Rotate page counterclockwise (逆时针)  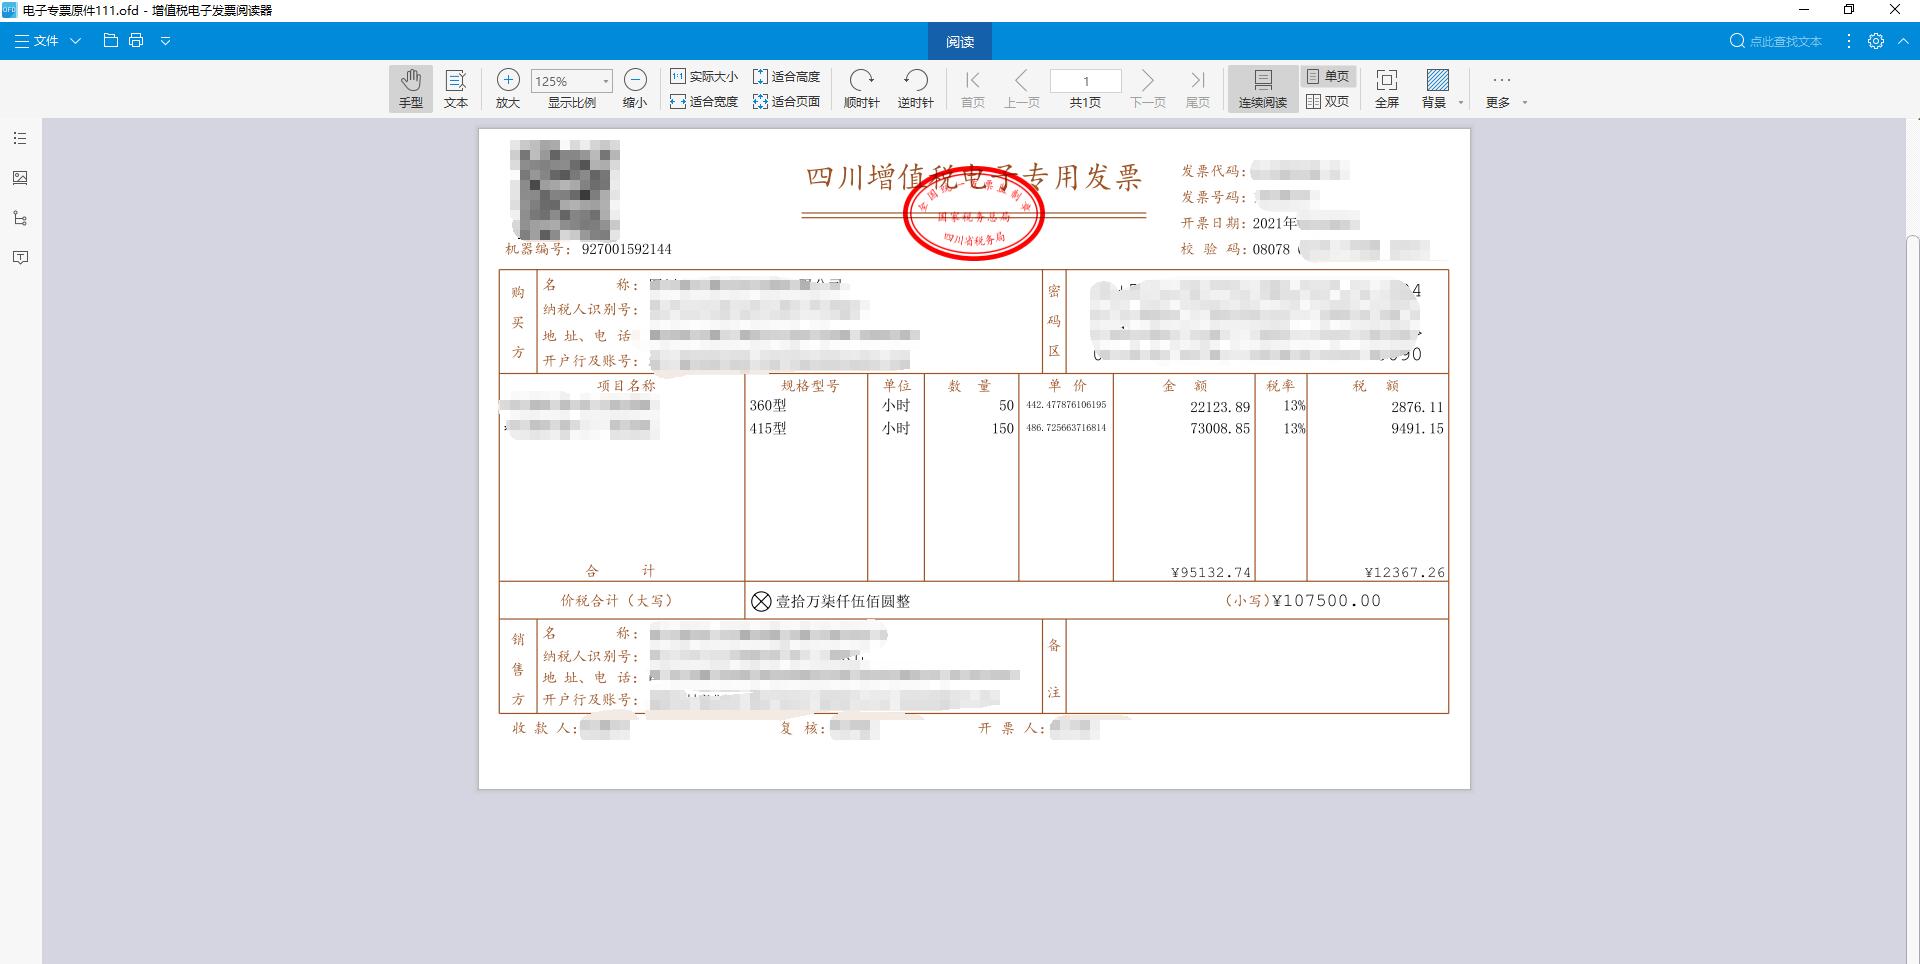[915, 88]
